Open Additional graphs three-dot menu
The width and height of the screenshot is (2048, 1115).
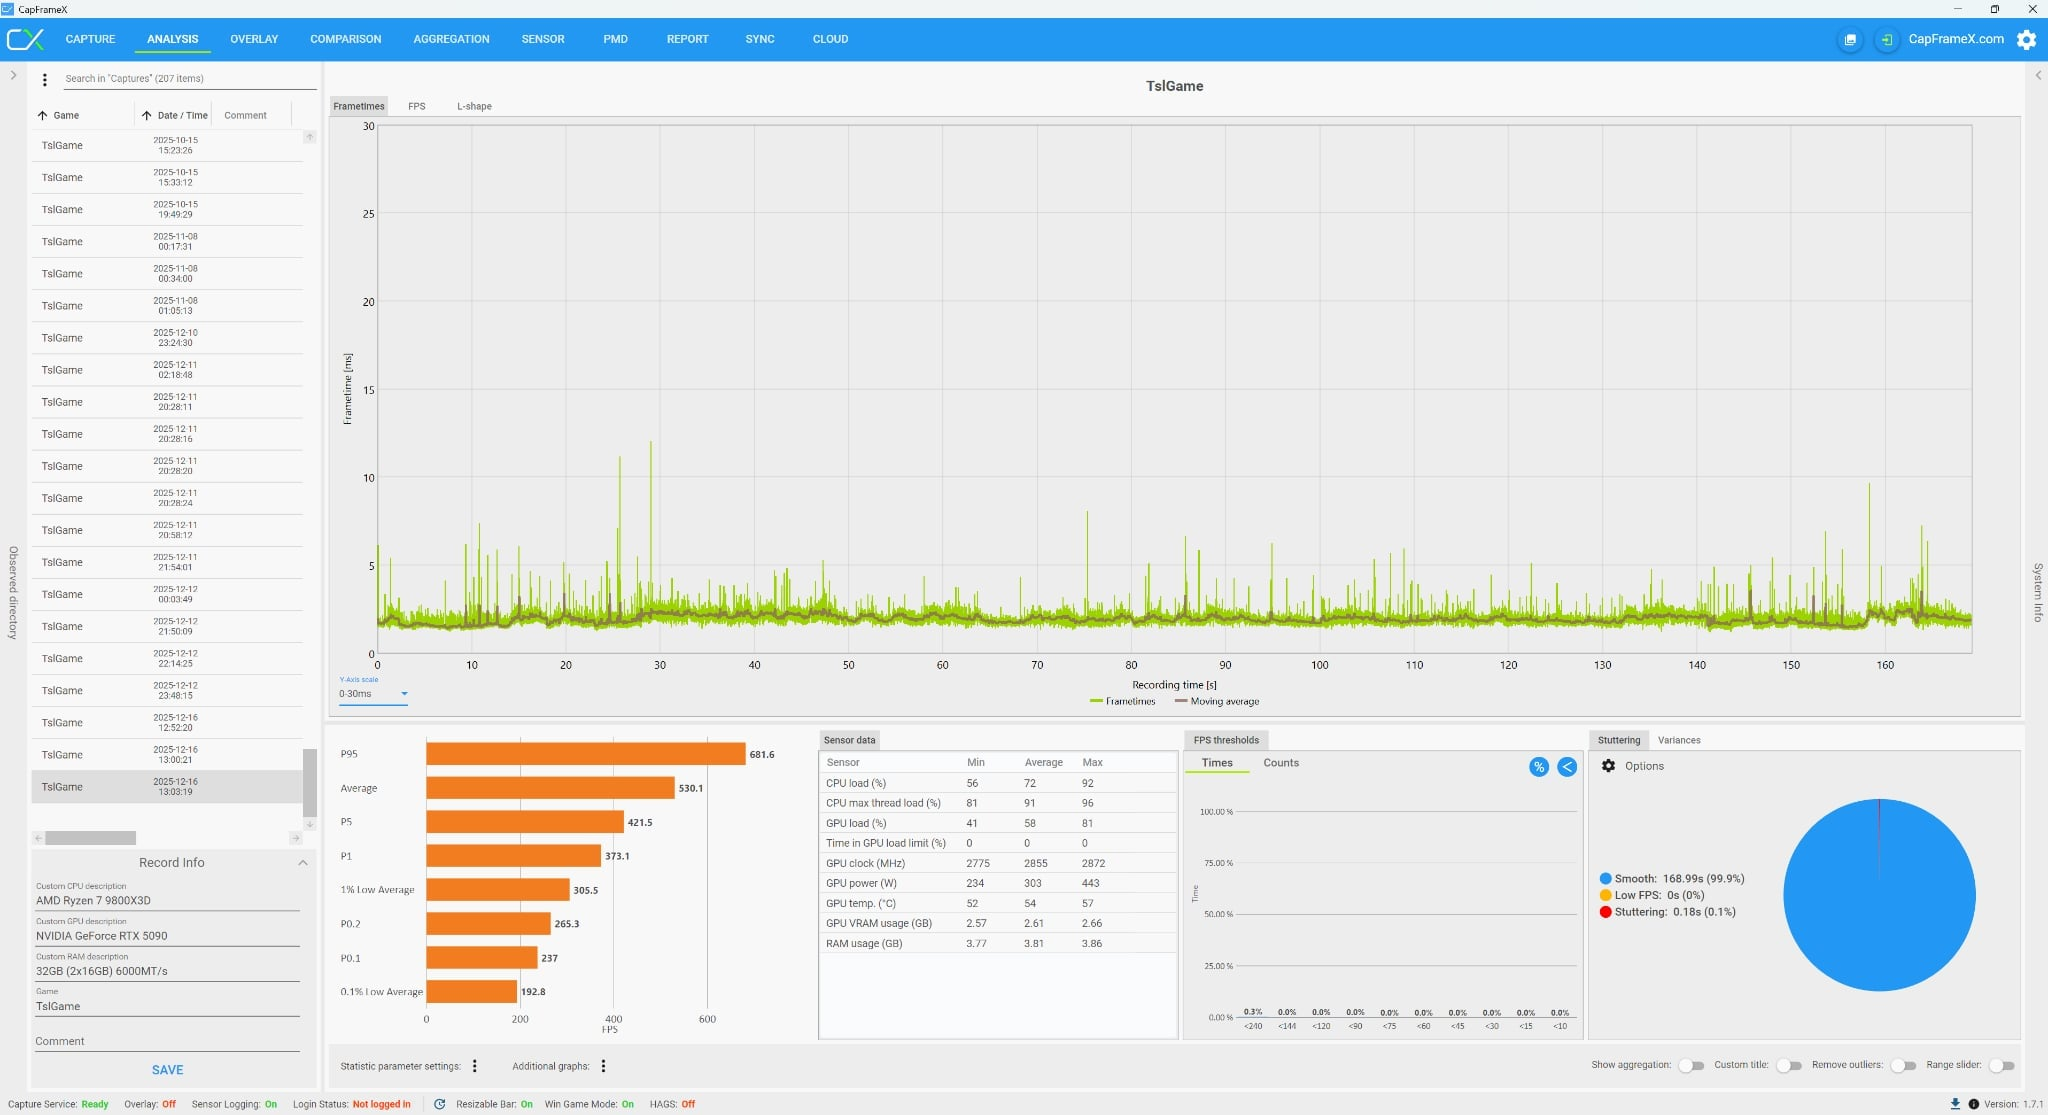tap(603, 1066)
